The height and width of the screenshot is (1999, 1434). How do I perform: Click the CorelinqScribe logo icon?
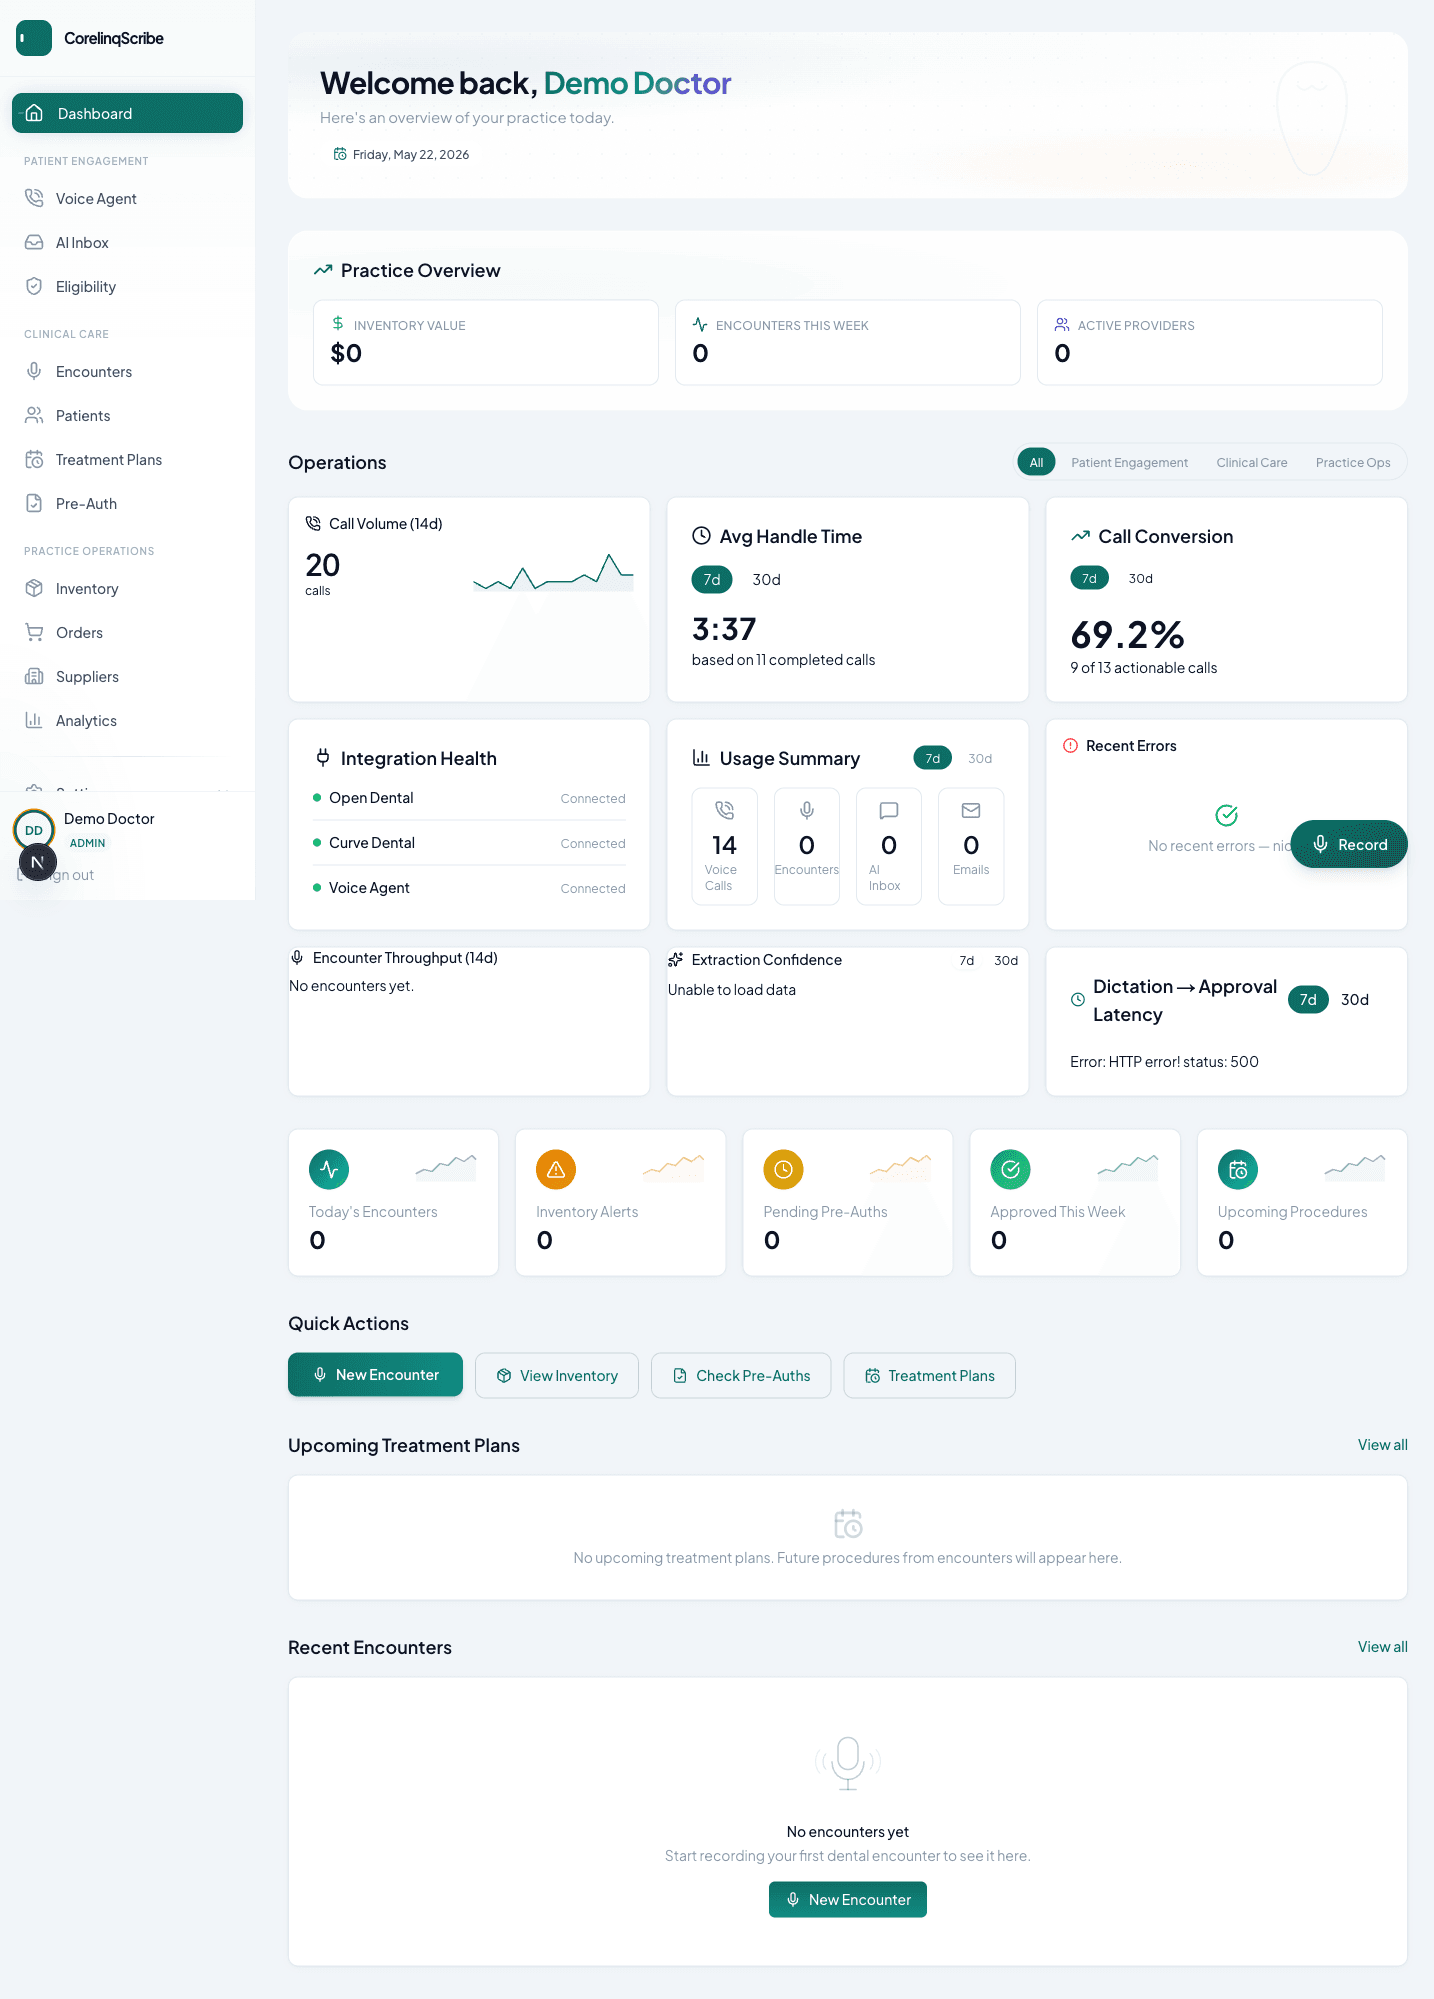tap(34, 38)
